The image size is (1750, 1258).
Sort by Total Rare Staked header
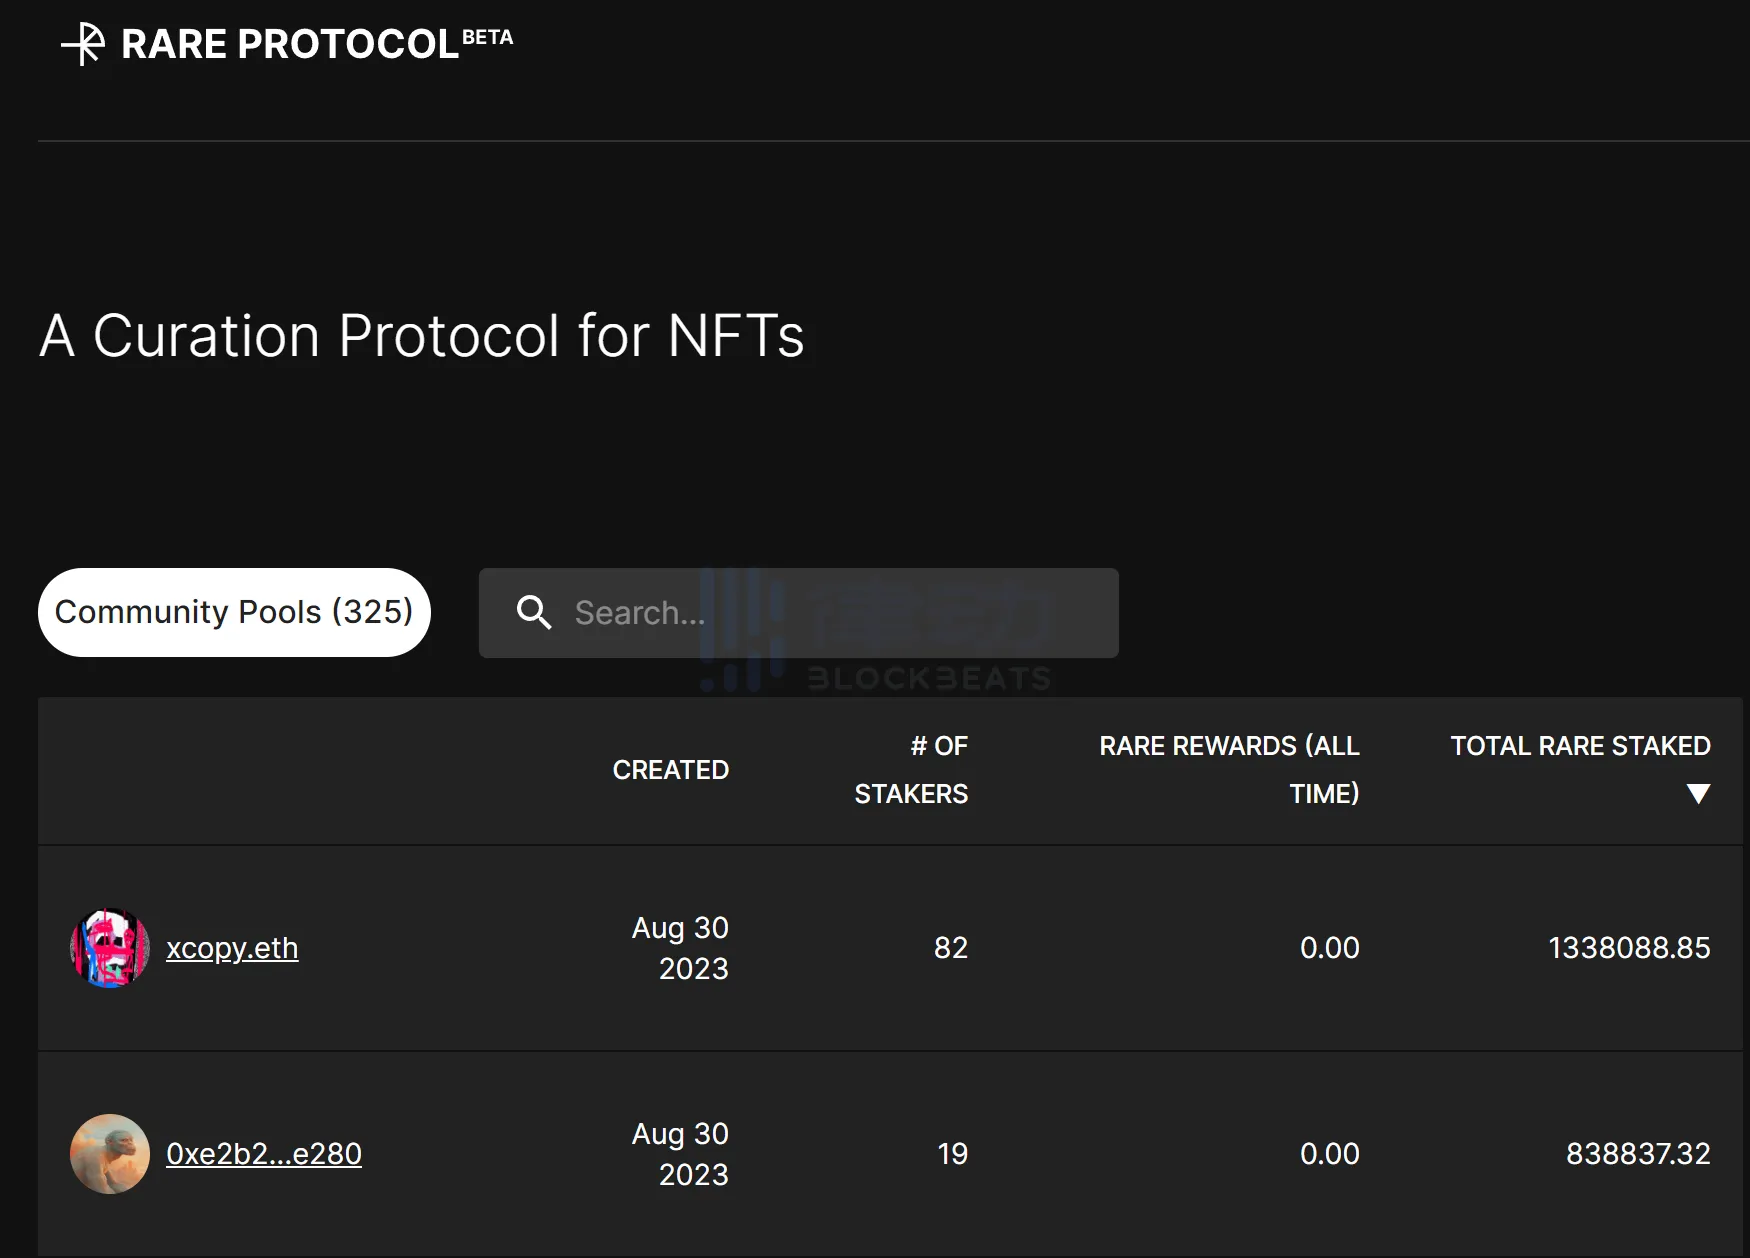click(x=1580, y=746)
